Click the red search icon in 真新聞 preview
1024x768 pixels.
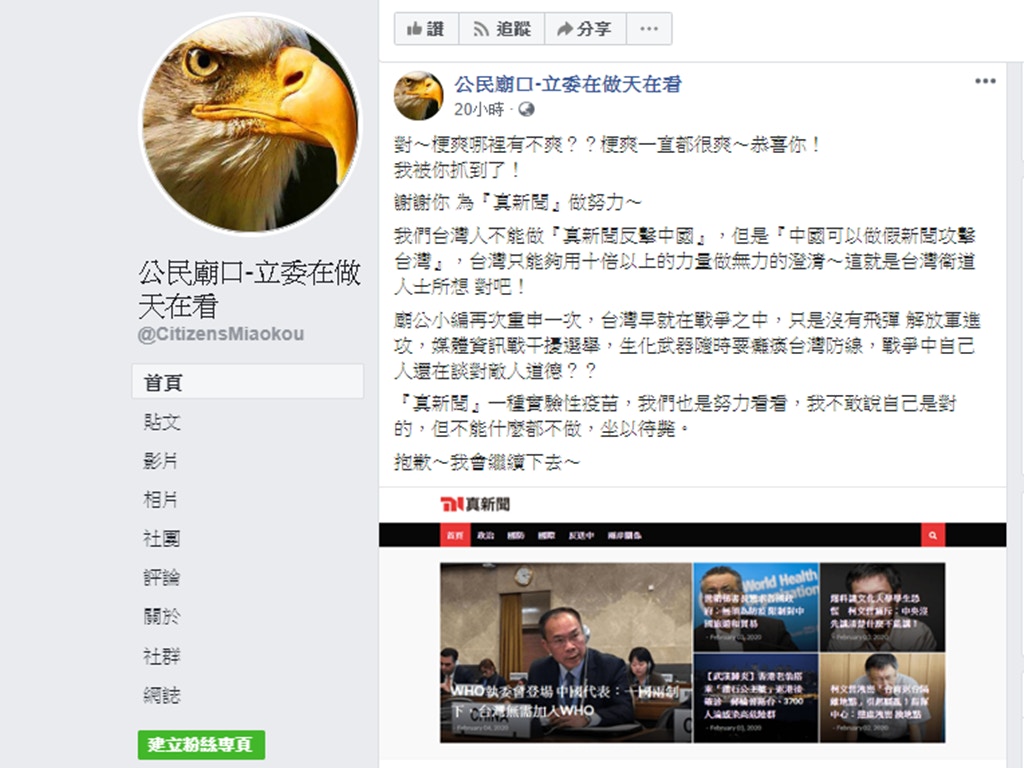[x=933, y=535]
